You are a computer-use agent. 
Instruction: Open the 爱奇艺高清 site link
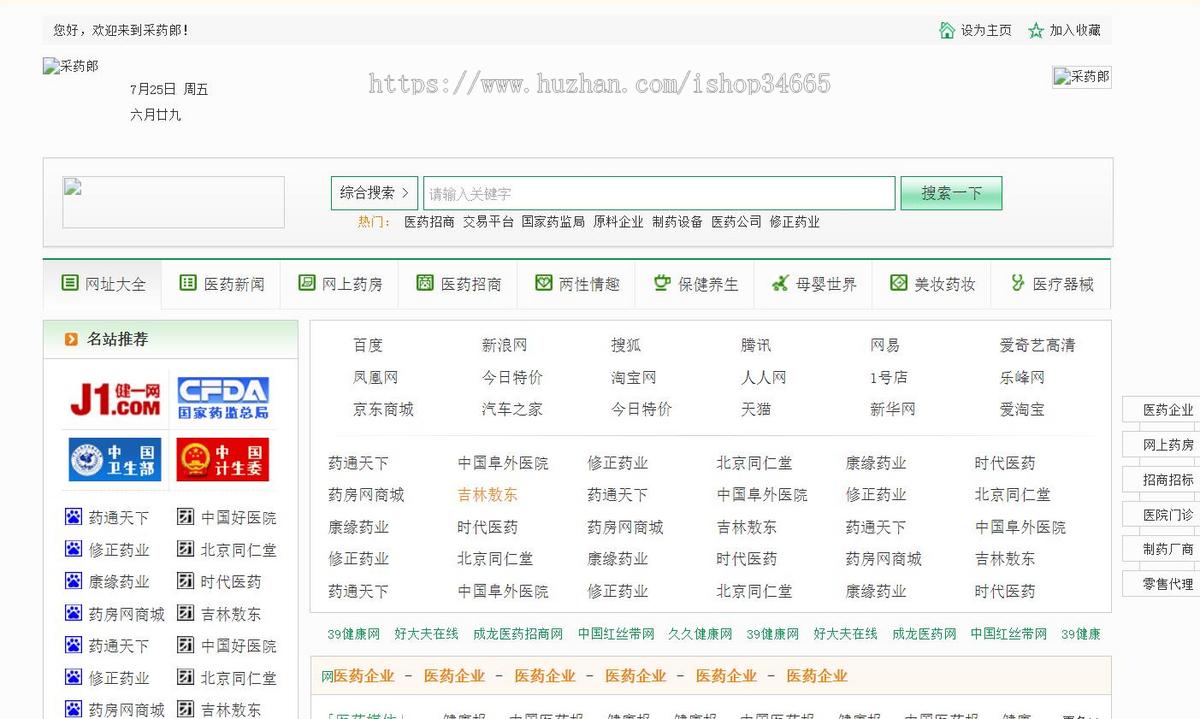pos(1037,345)
